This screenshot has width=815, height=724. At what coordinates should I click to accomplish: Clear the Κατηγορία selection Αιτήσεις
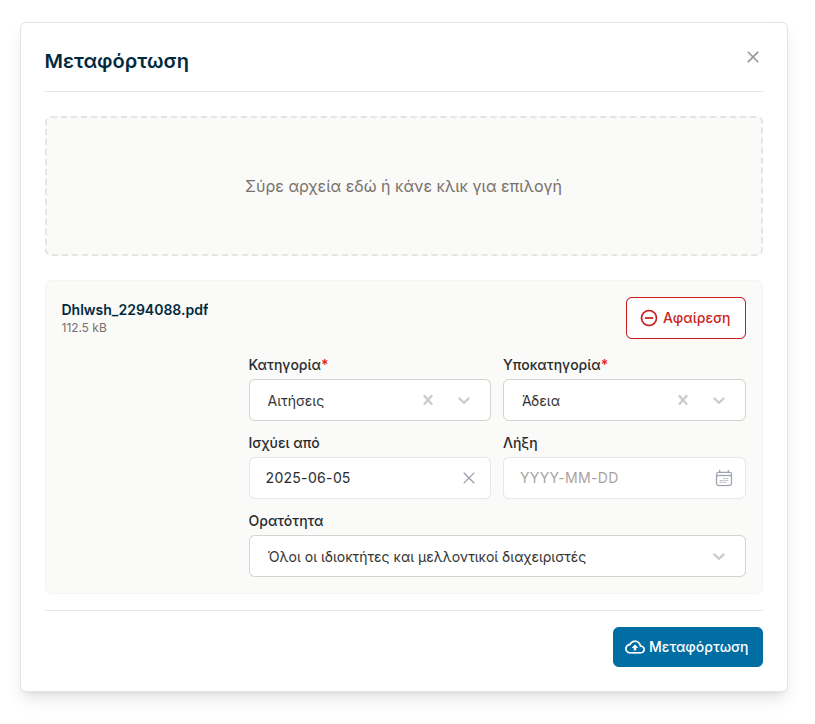tap(427, 400)
